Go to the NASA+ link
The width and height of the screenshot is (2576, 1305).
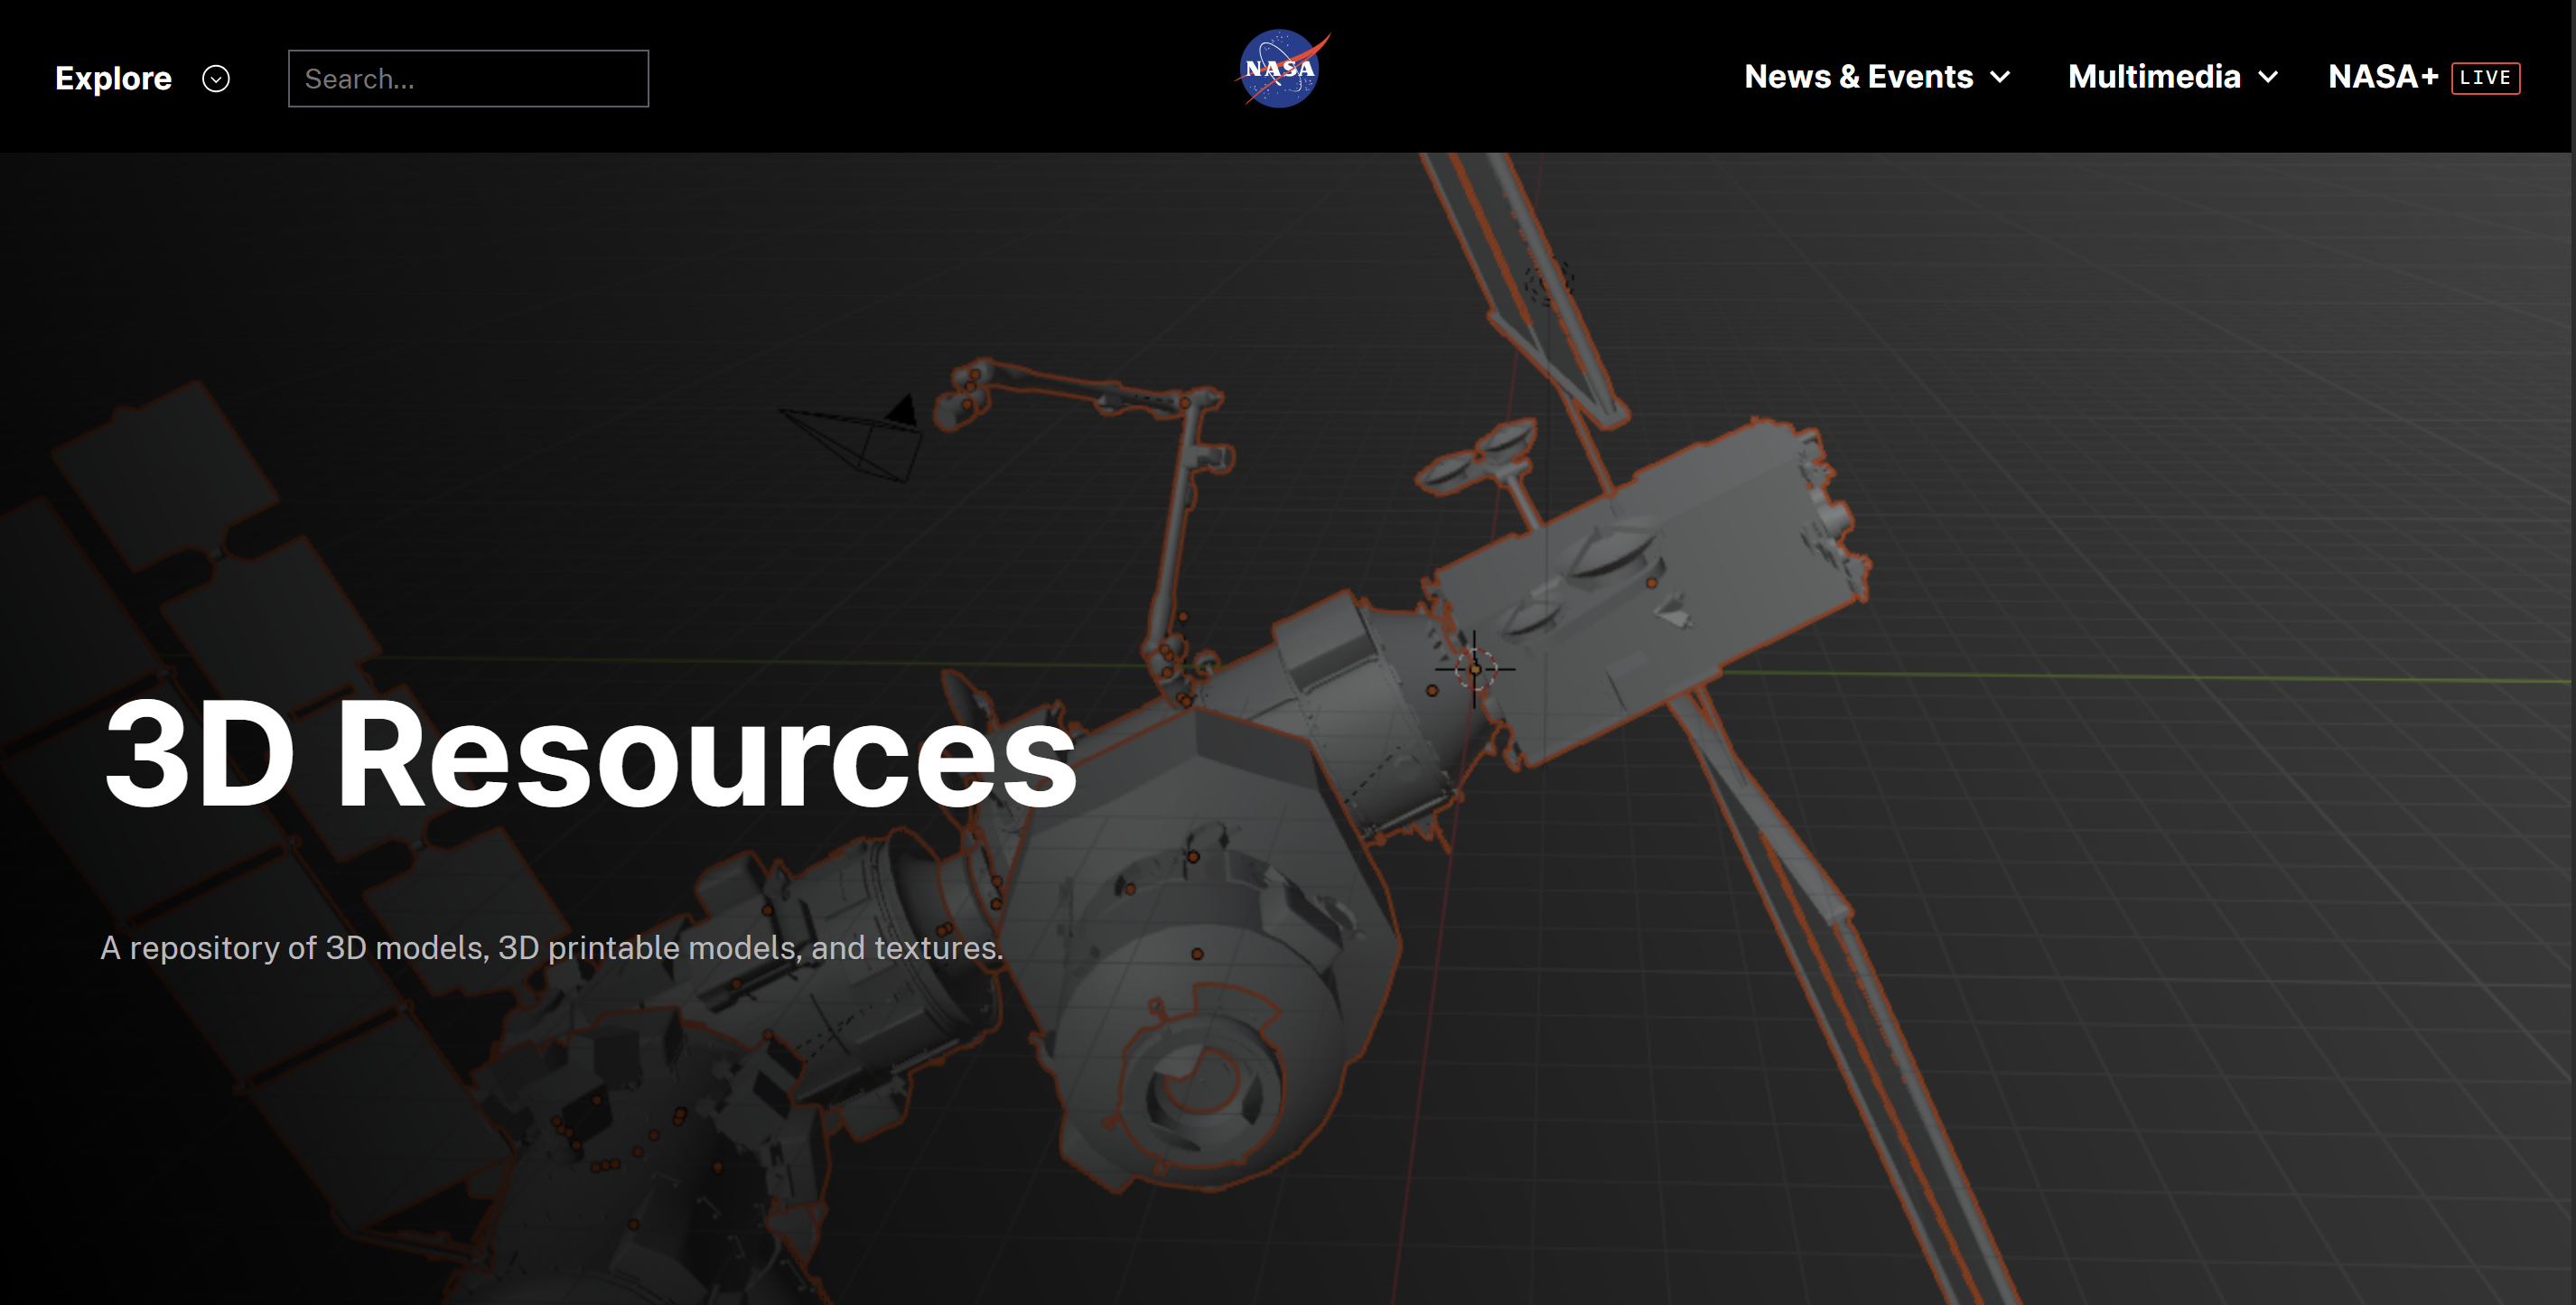click(x=2382, y=77)
